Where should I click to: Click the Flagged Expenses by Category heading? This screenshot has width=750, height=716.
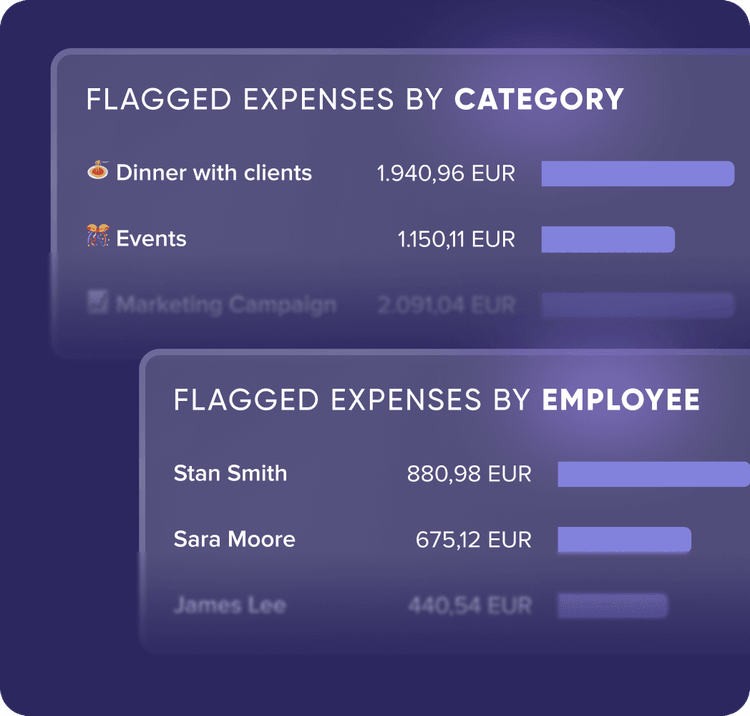355,99
